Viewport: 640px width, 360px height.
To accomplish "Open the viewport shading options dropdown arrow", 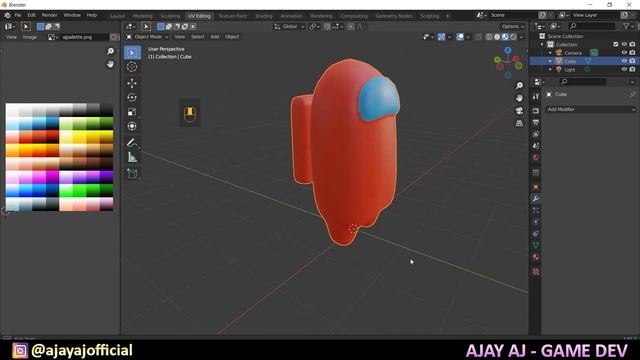I will 521,37.
